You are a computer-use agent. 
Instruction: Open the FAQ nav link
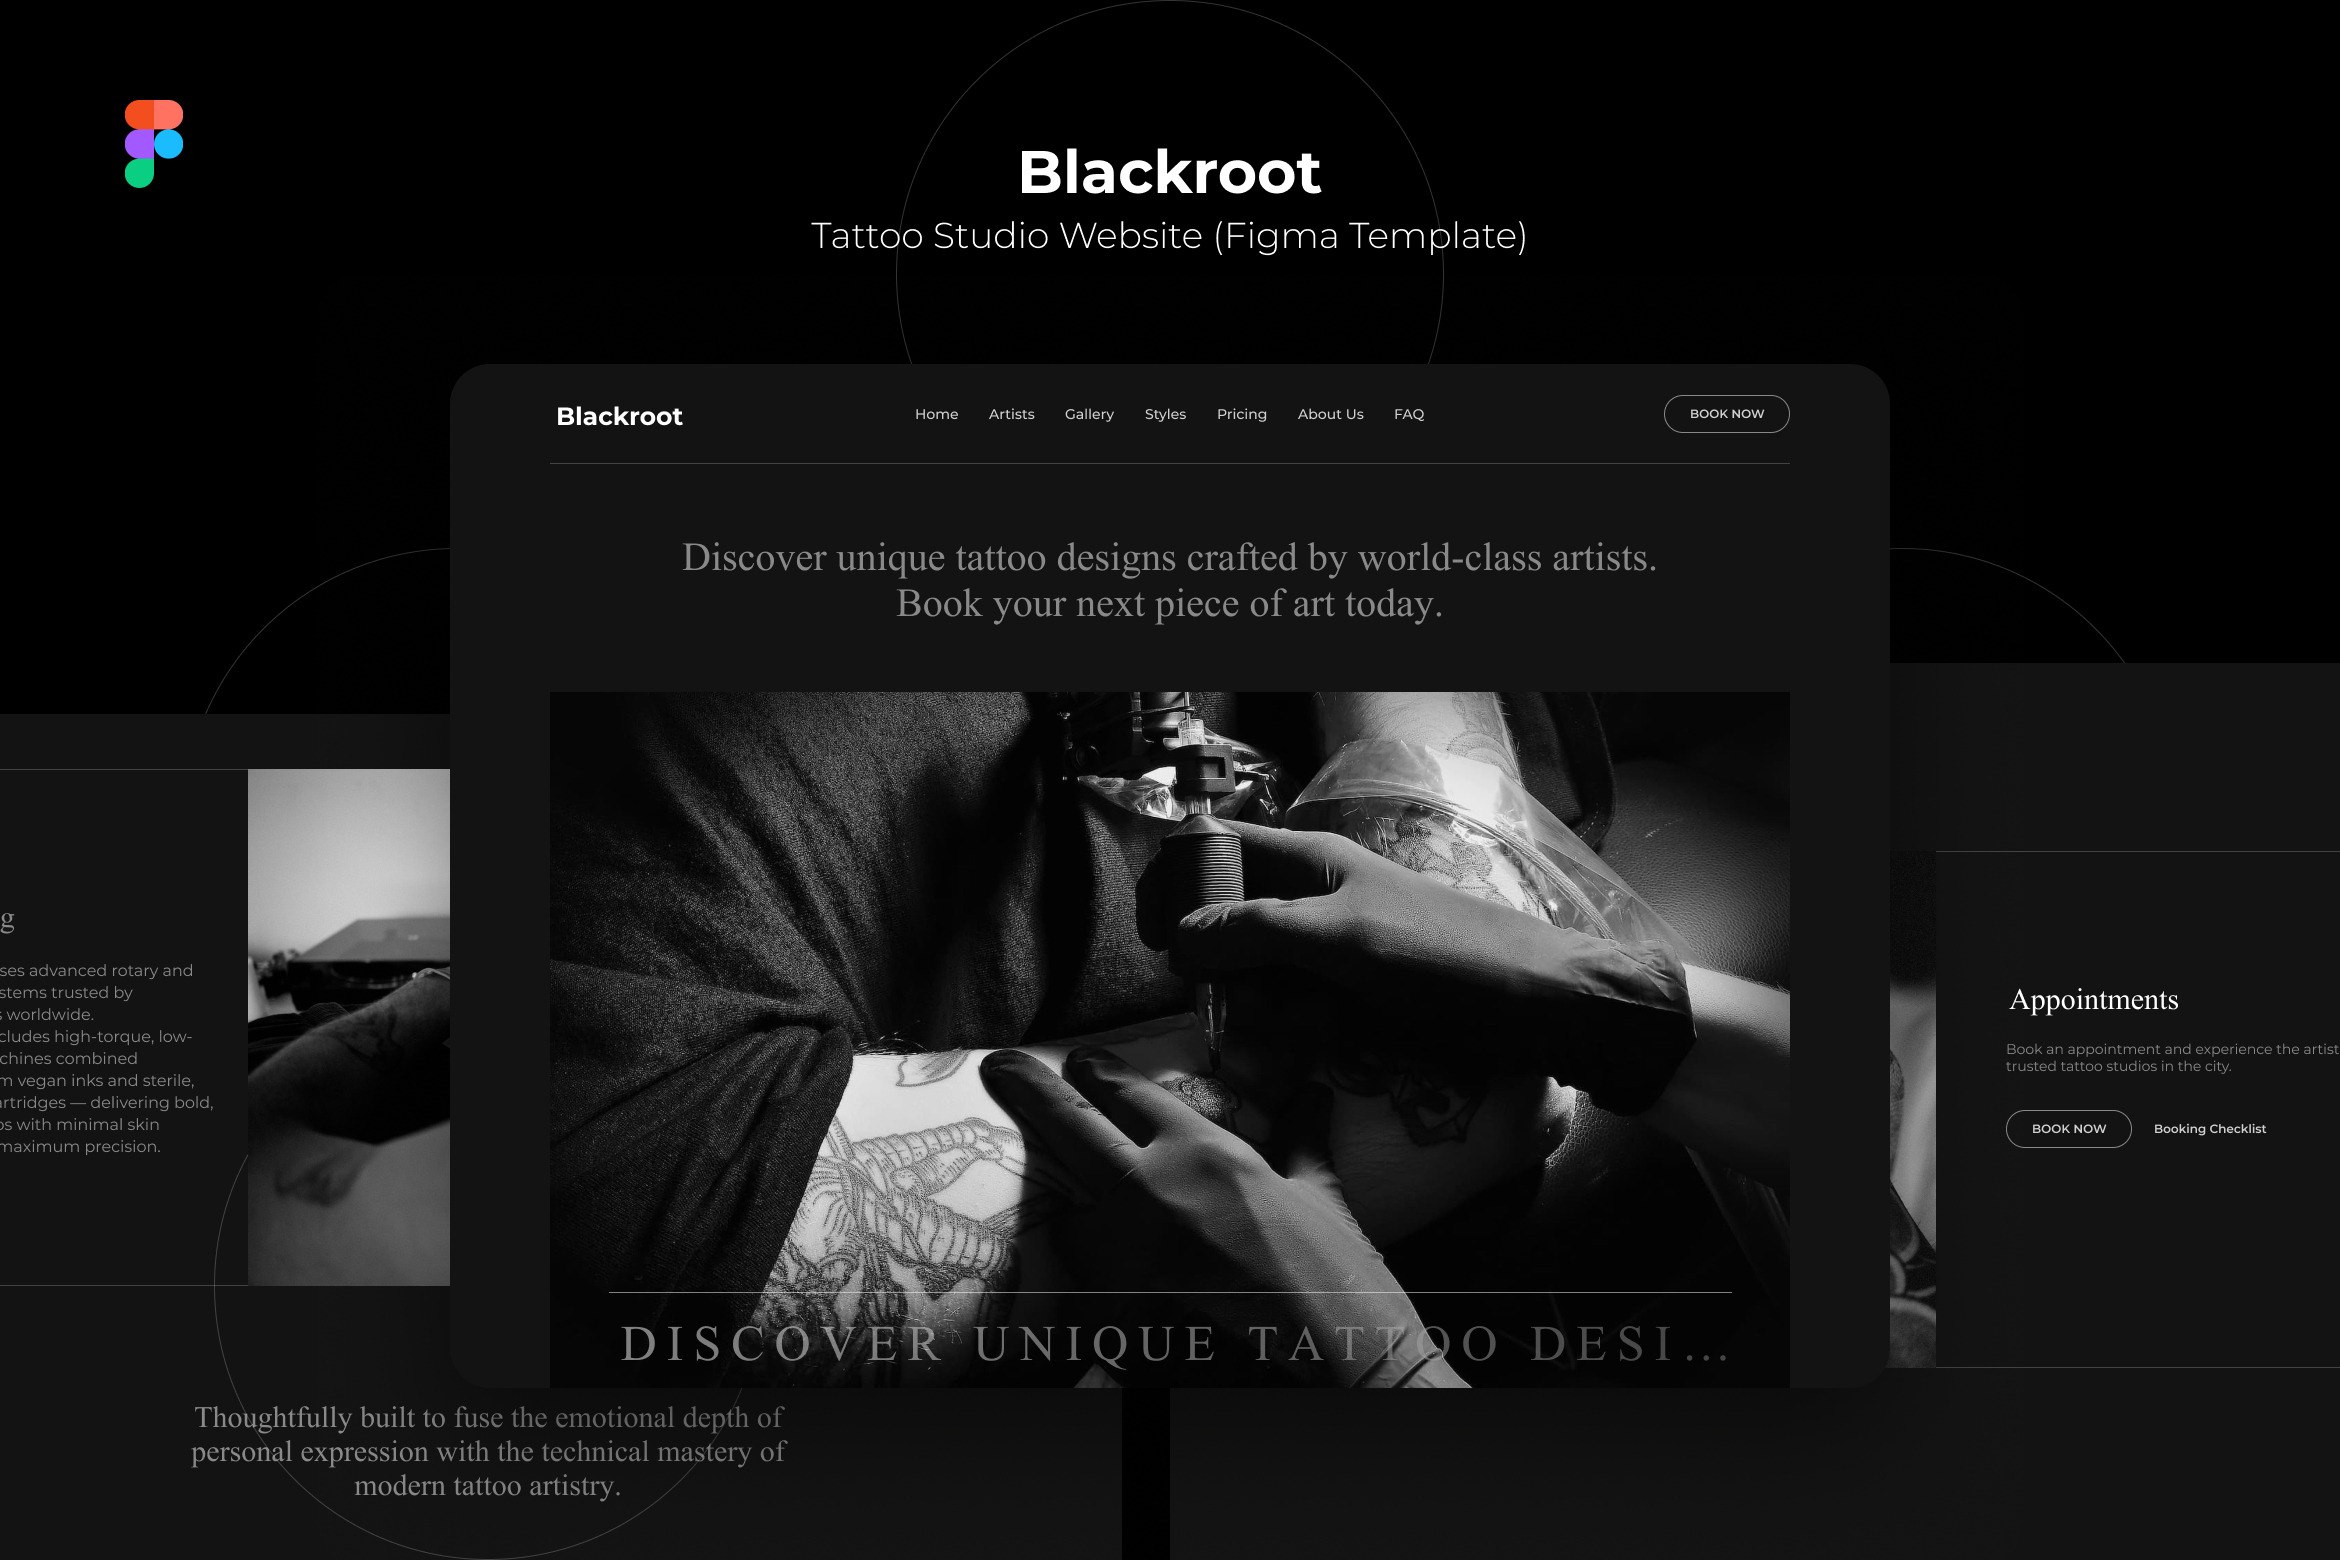(x=1409, y=414)
